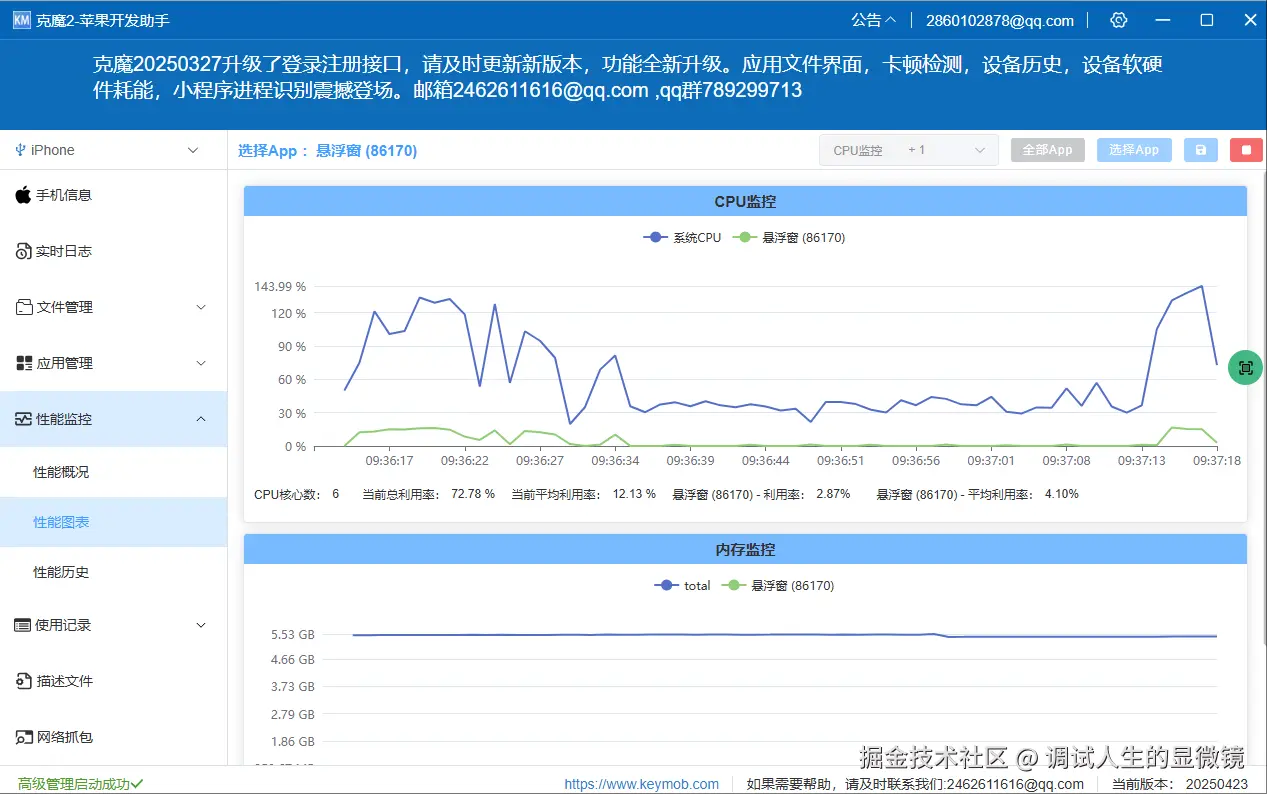Screen dimensions: 1267x794
Task: Click the 4.10% app average utilization value
Action: point(1062,494)
